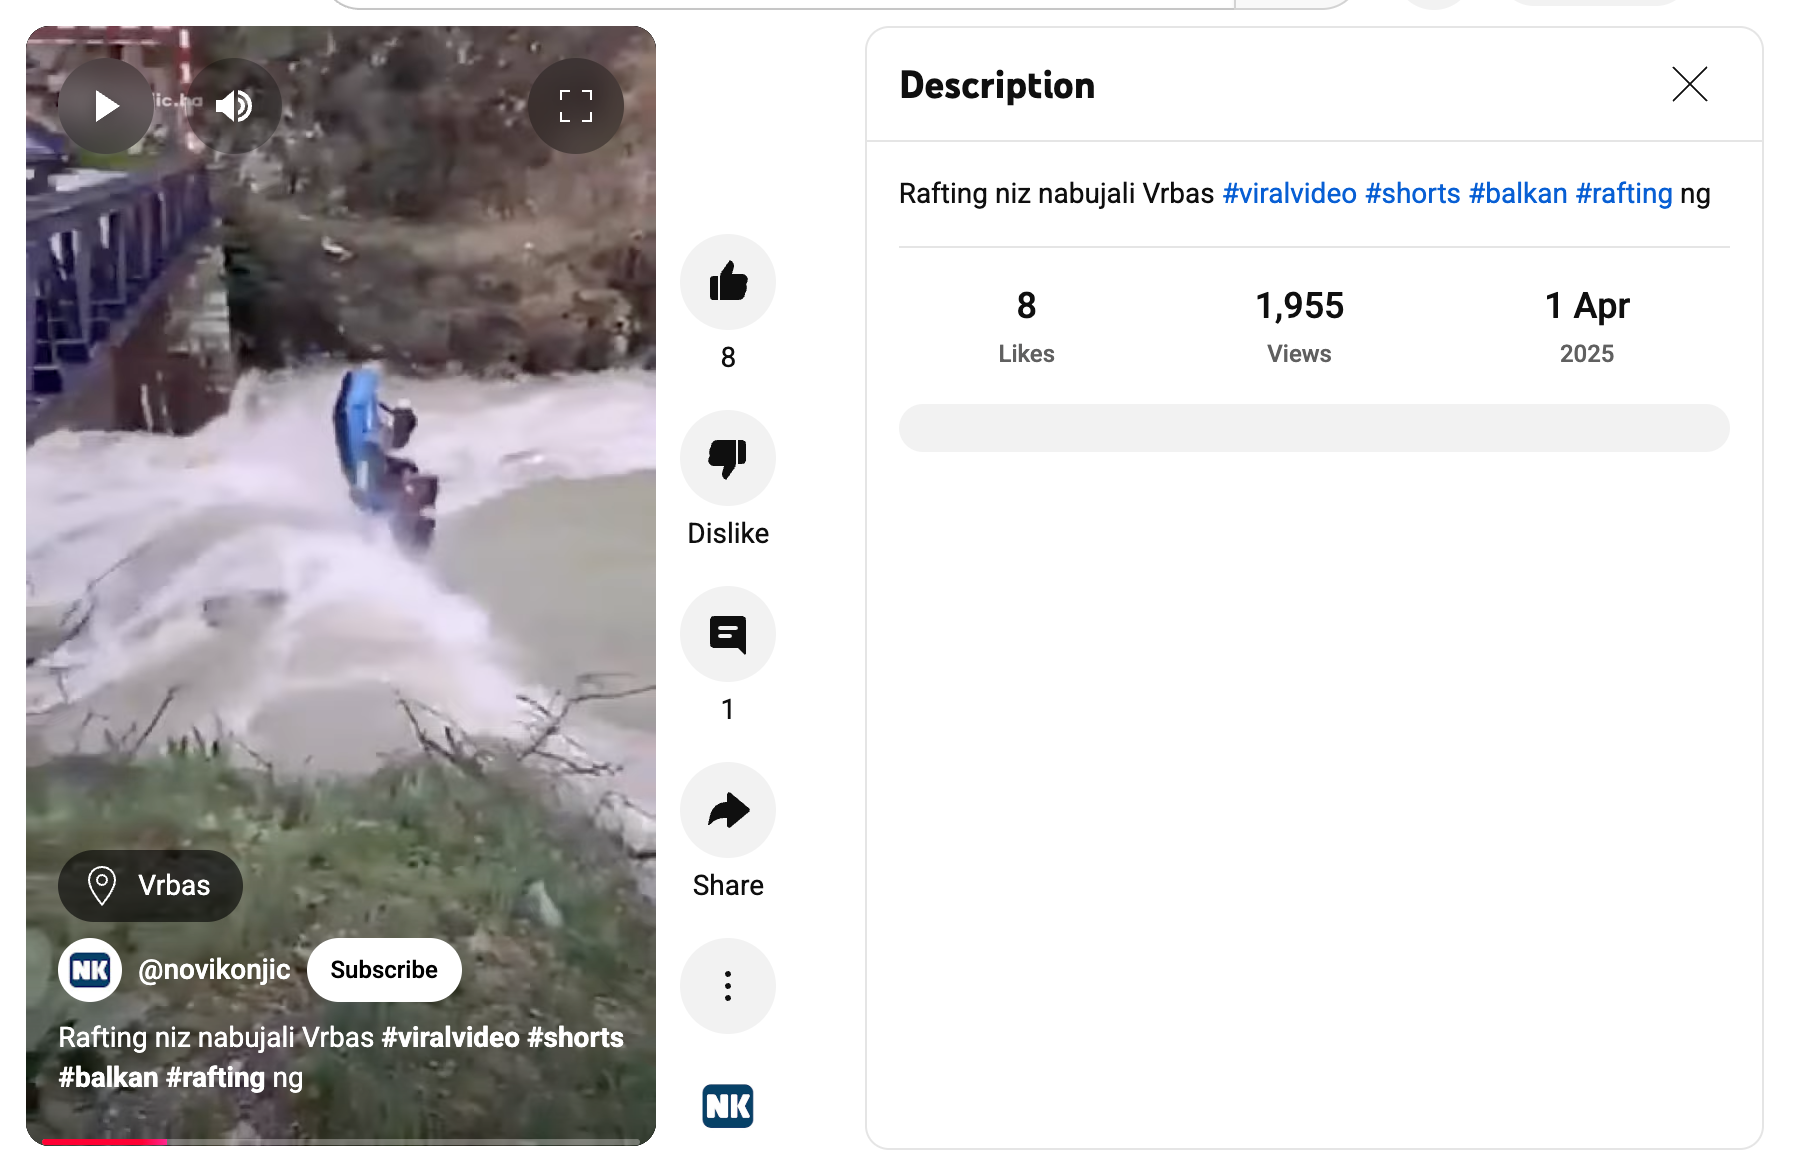Open the Vrbas location tag

[x=151, y=886]
